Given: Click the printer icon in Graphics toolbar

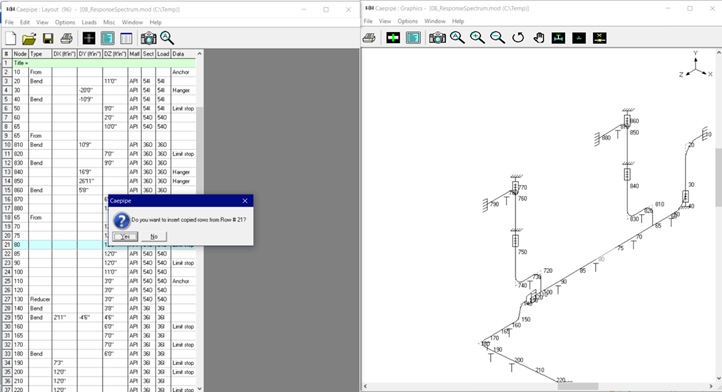Looking at the screenshot, I should tap(369, 38).
